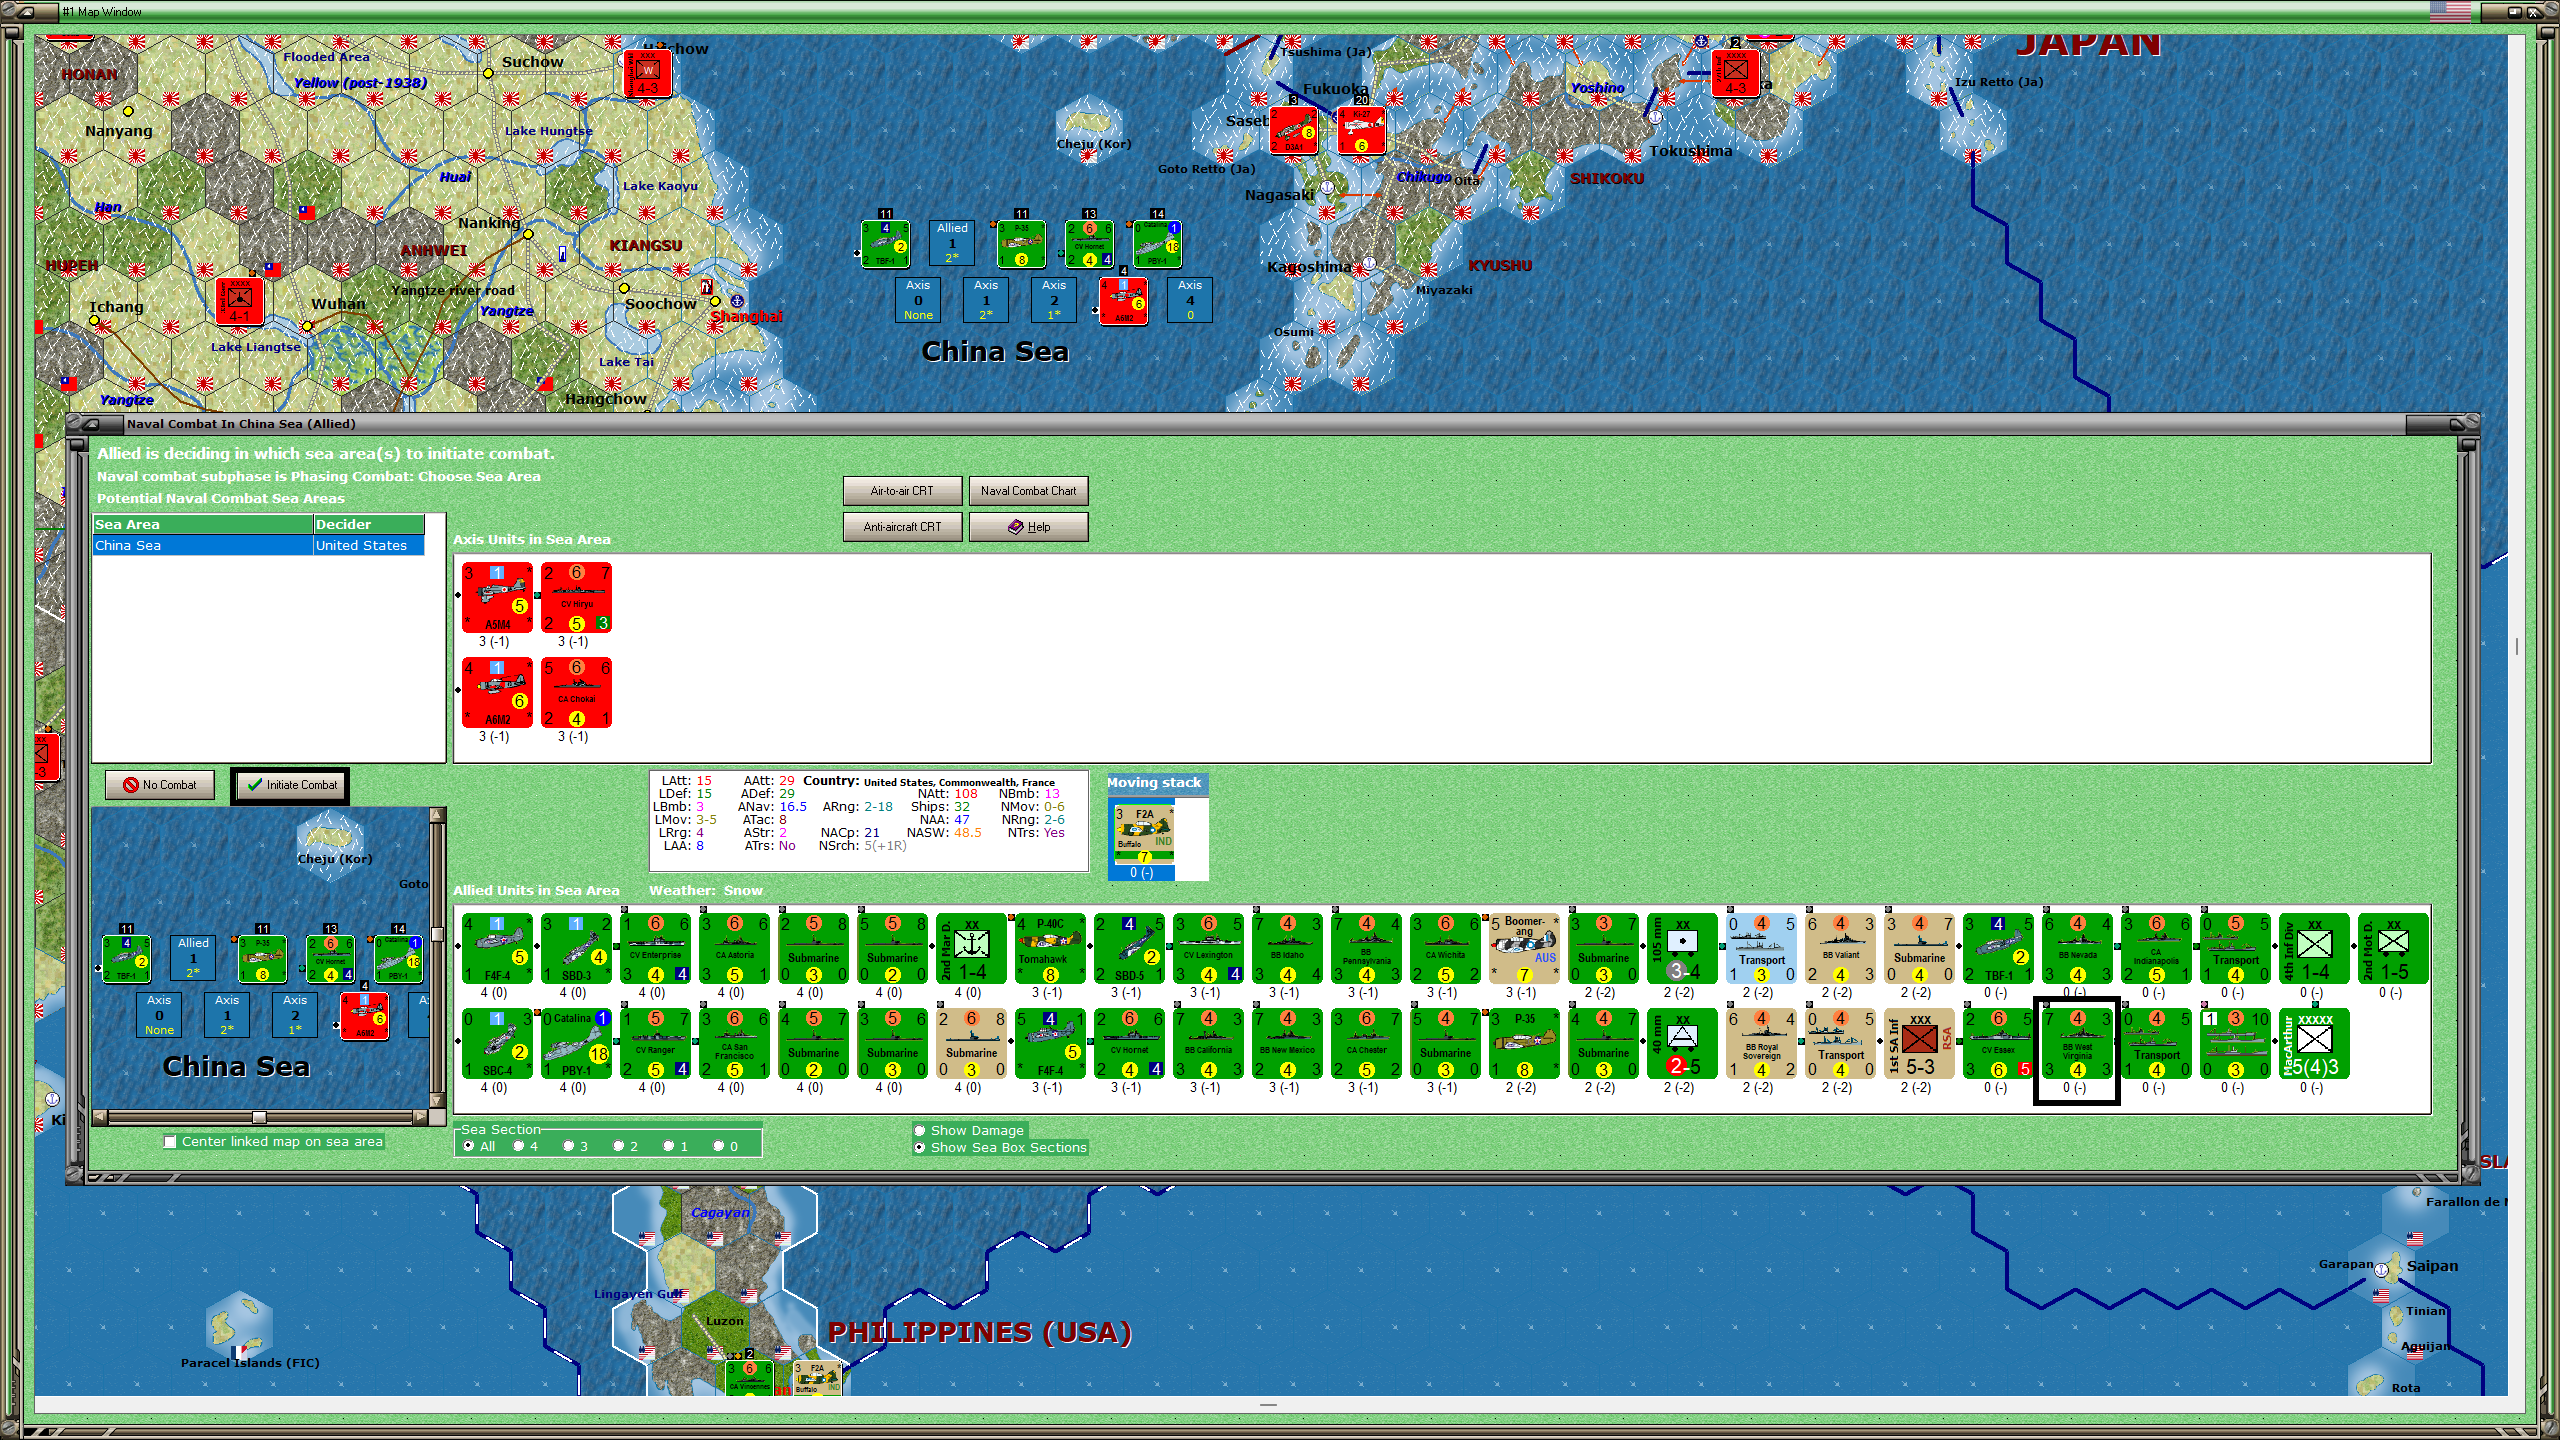Pick the SBD-3 dive bomber unit
2560x1440 pixels.
click(576, 948)
